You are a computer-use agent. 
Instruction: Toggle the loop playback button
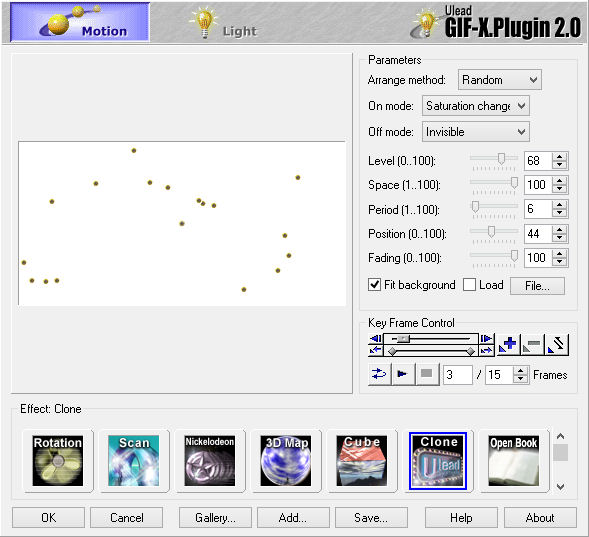click(x=379, y=374)
